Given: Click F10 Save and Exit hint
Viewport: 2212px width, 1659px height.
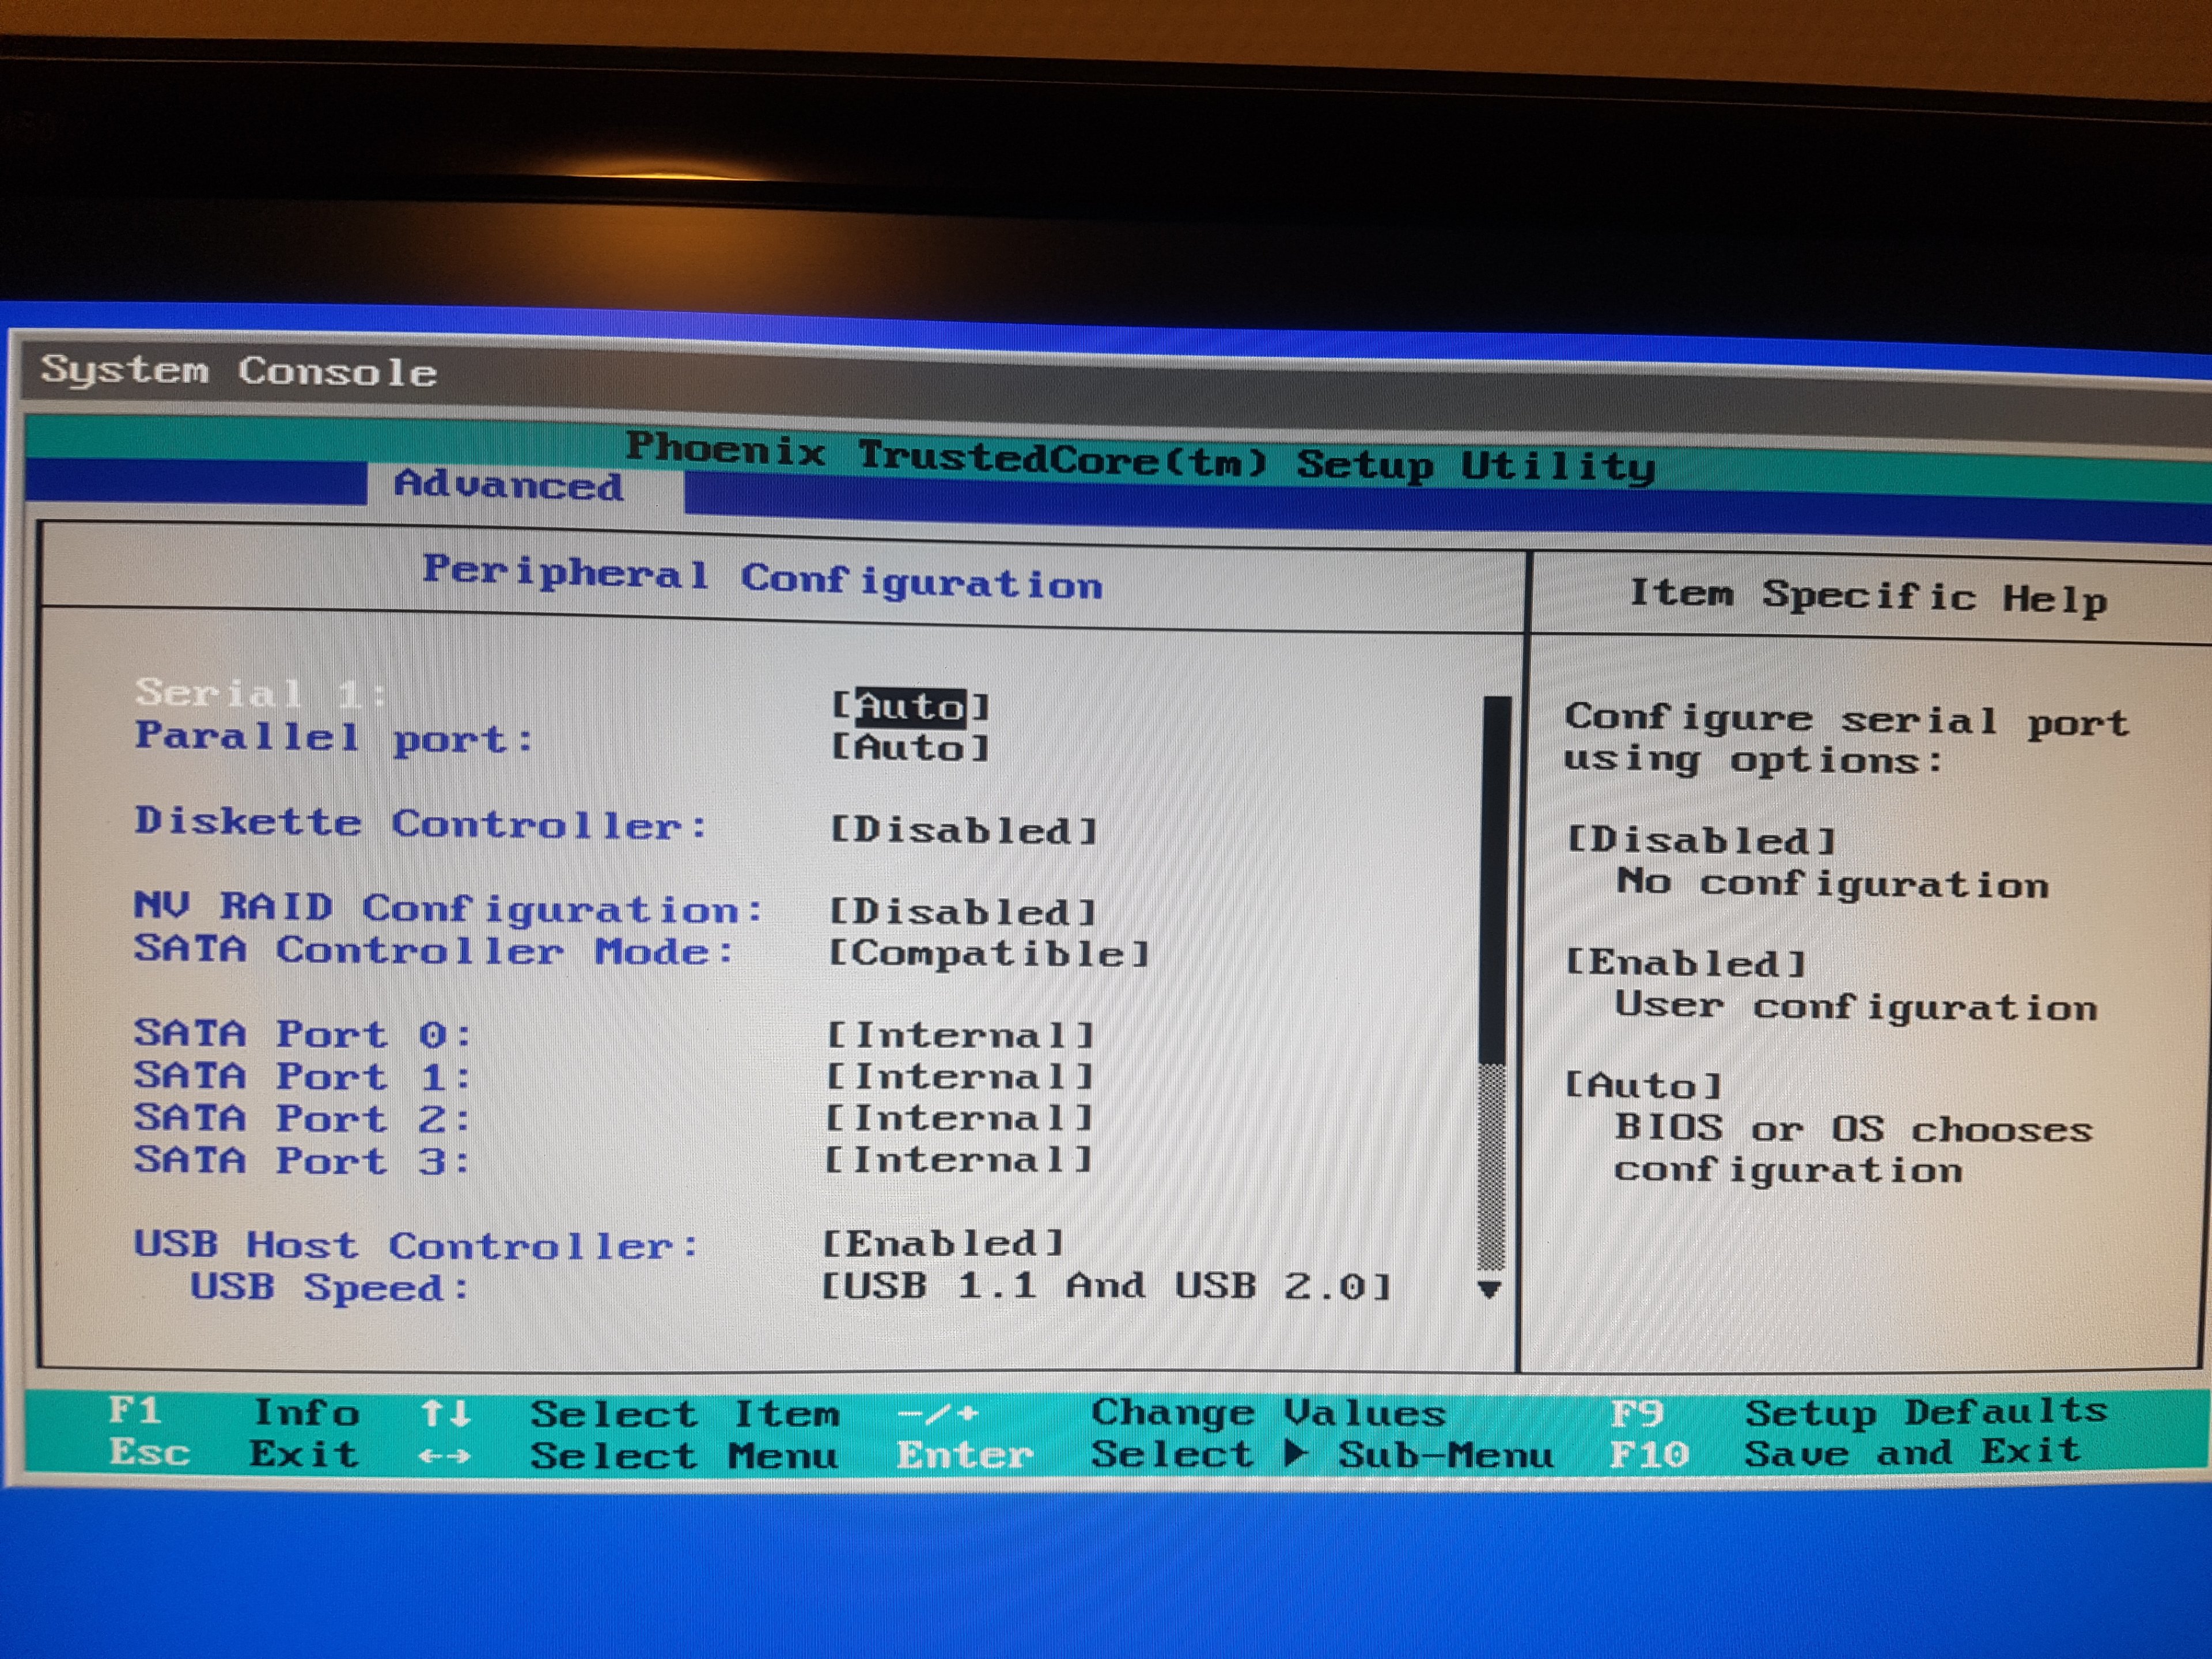Looking at the screenshot, I should coord(1846,1453).
